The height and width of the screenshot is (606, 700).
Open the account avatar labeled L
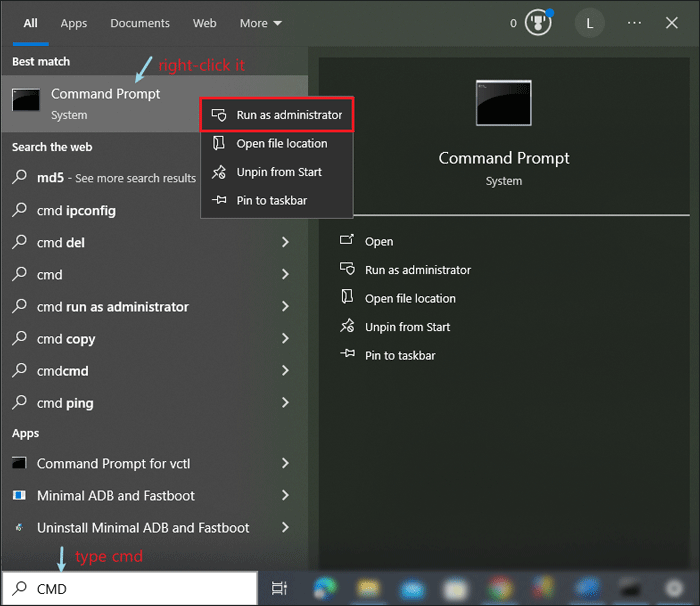(589, 23)
